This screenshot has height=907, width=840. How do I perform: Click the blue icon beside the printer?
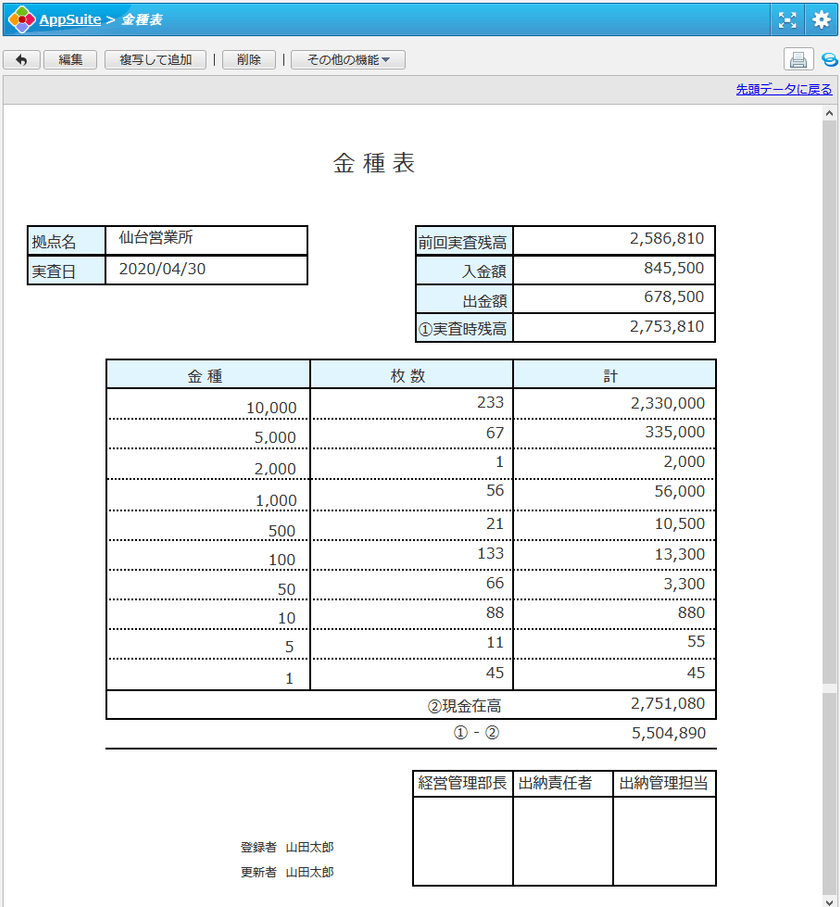click(x=829, y=60)
